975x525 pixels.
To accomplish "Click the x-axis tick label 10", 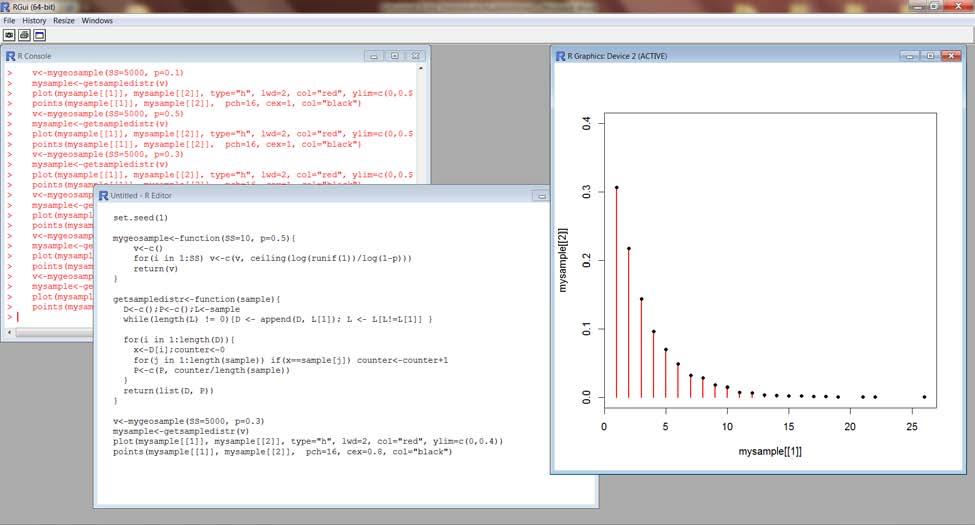I will pyautogui.click(x=727, y=427).
